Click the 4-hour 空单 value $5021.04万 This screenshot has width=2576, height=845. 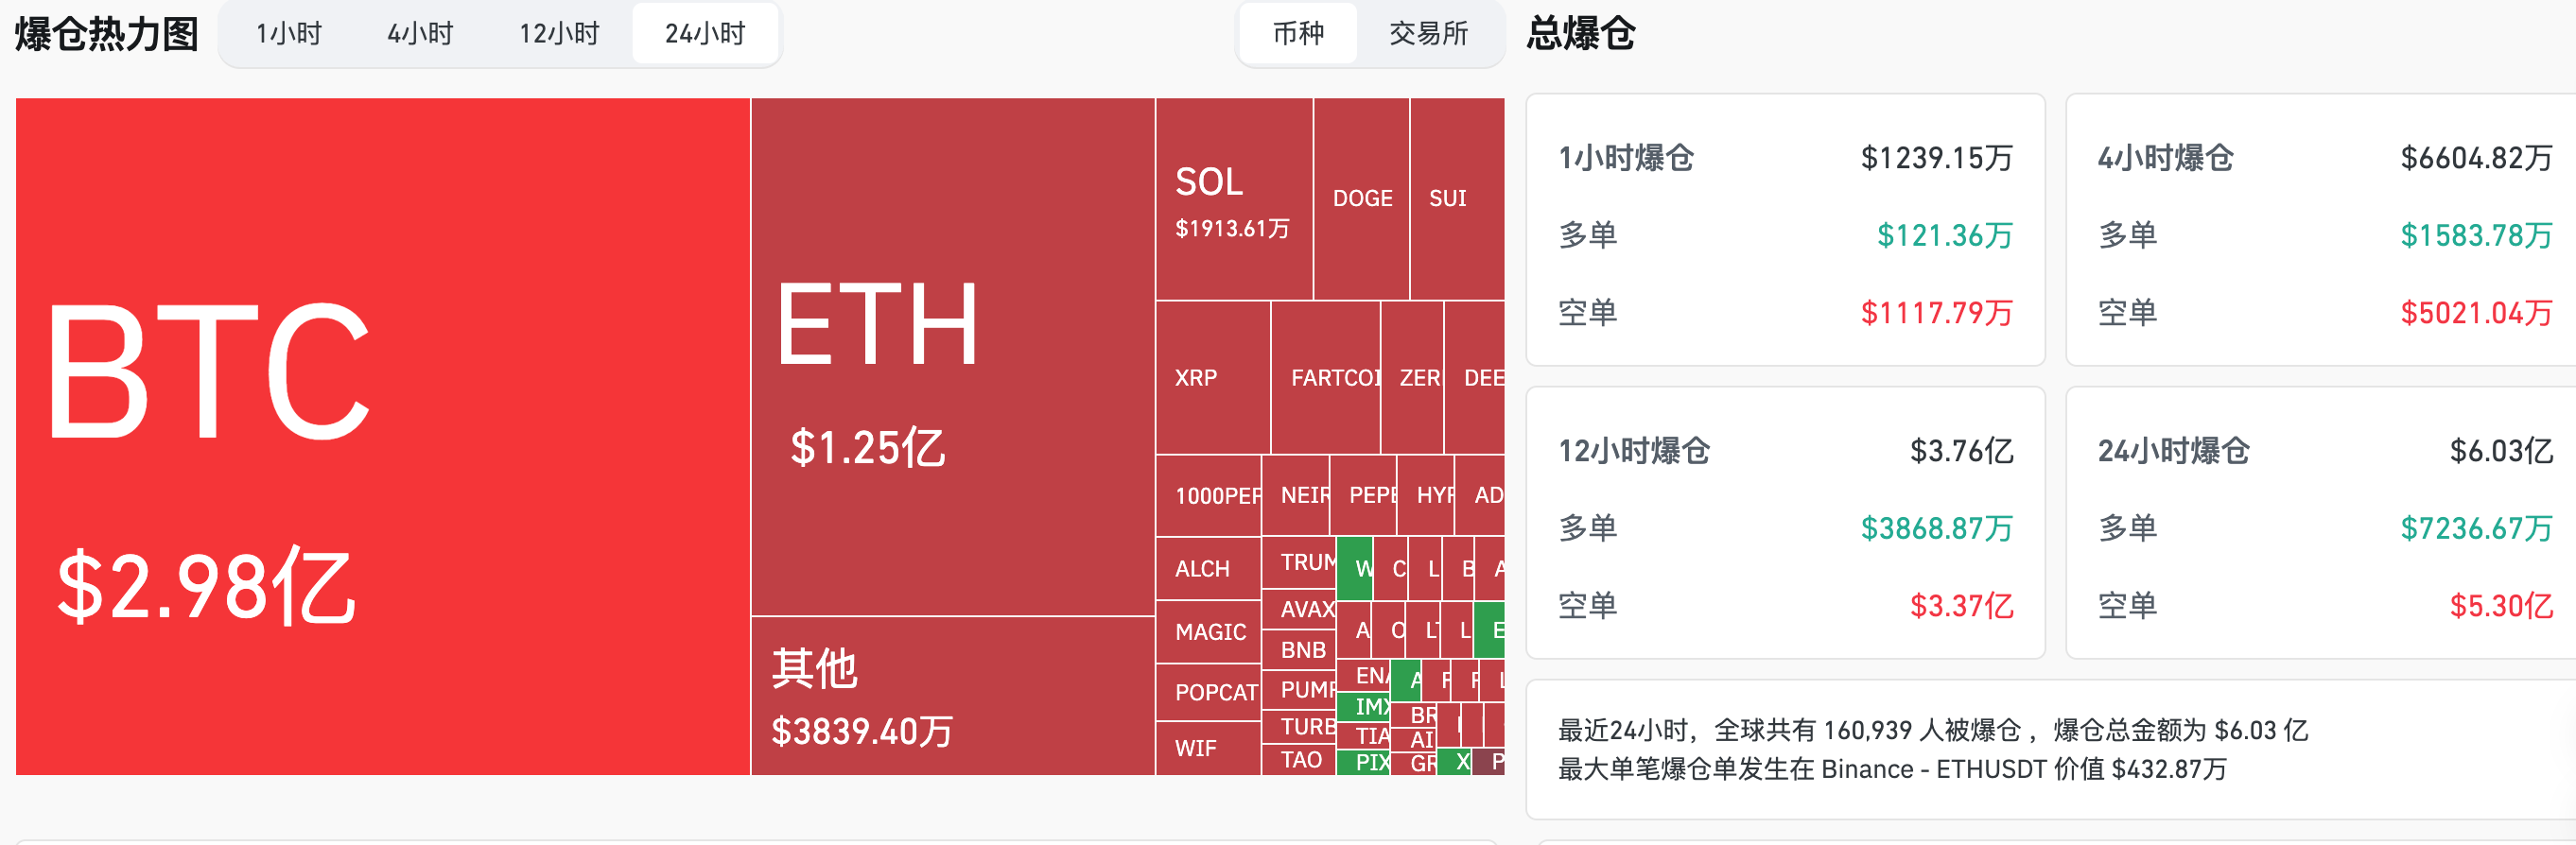[x=2477, y=313]
